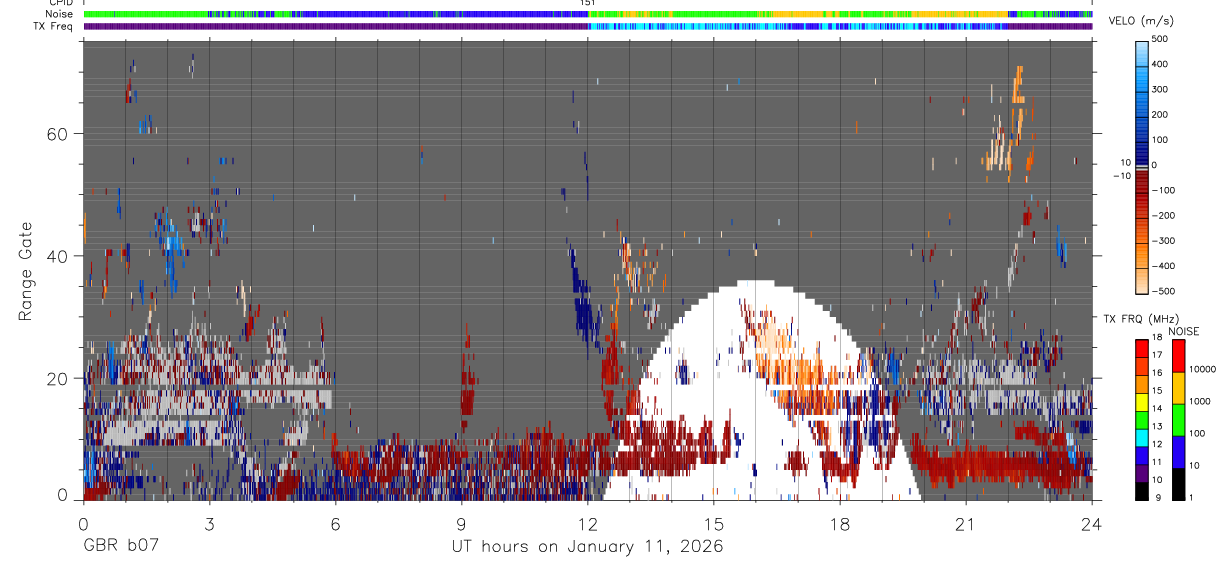Click the green 100–1000 segment of NOISE legend
The image size is (1228, 567).
click(x=1179, y=418)
